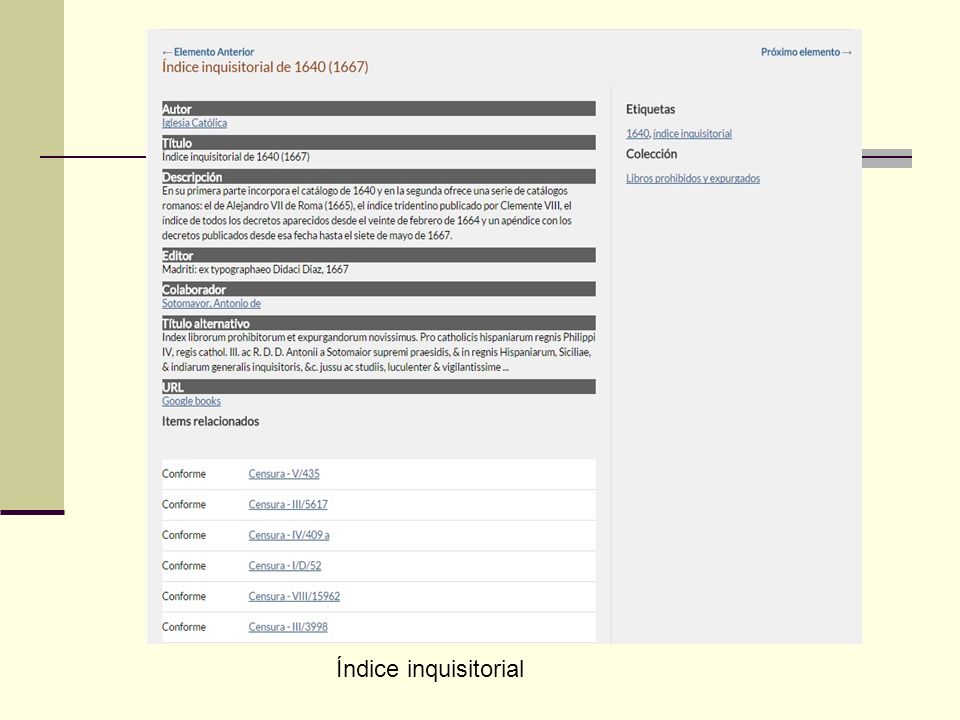The height and width of the screenshot is (720, 960).
Task: Click the Autor field header
Action: 378,108
